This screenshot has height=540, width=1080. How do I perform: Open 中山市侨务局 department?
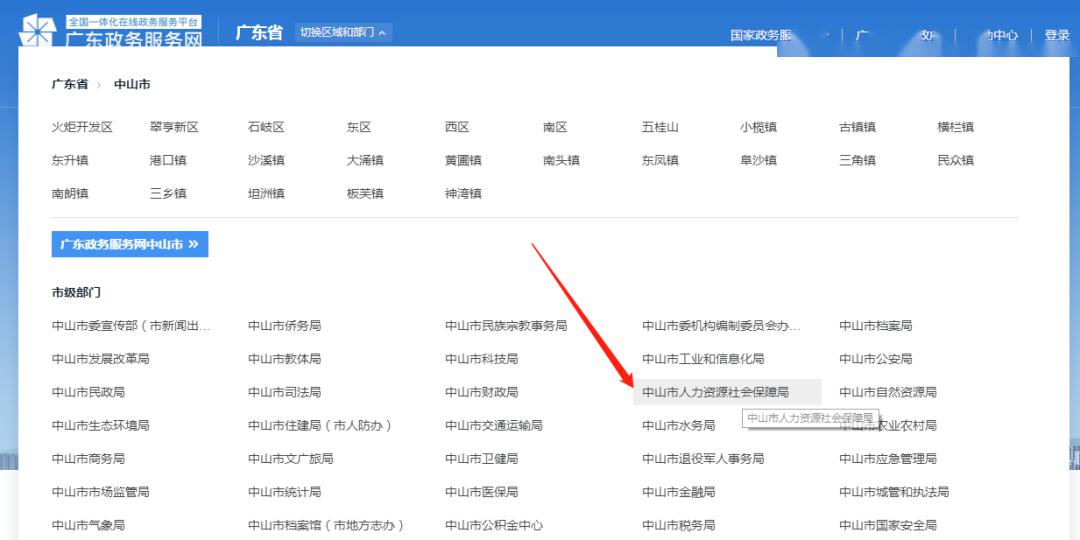tap(284, 326)
